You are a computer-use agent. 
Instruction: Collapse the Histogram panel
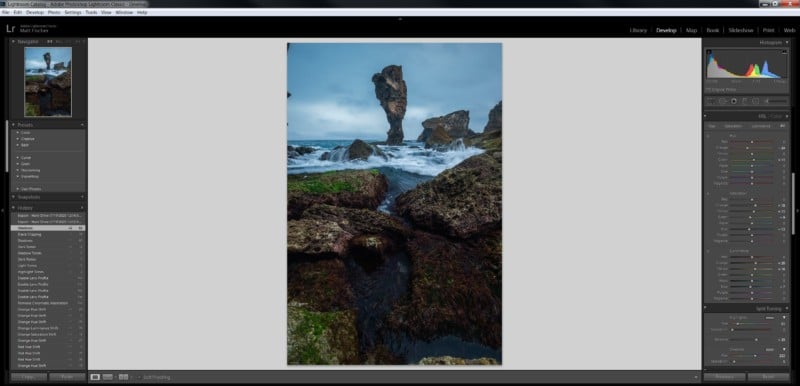coord(786,43)
